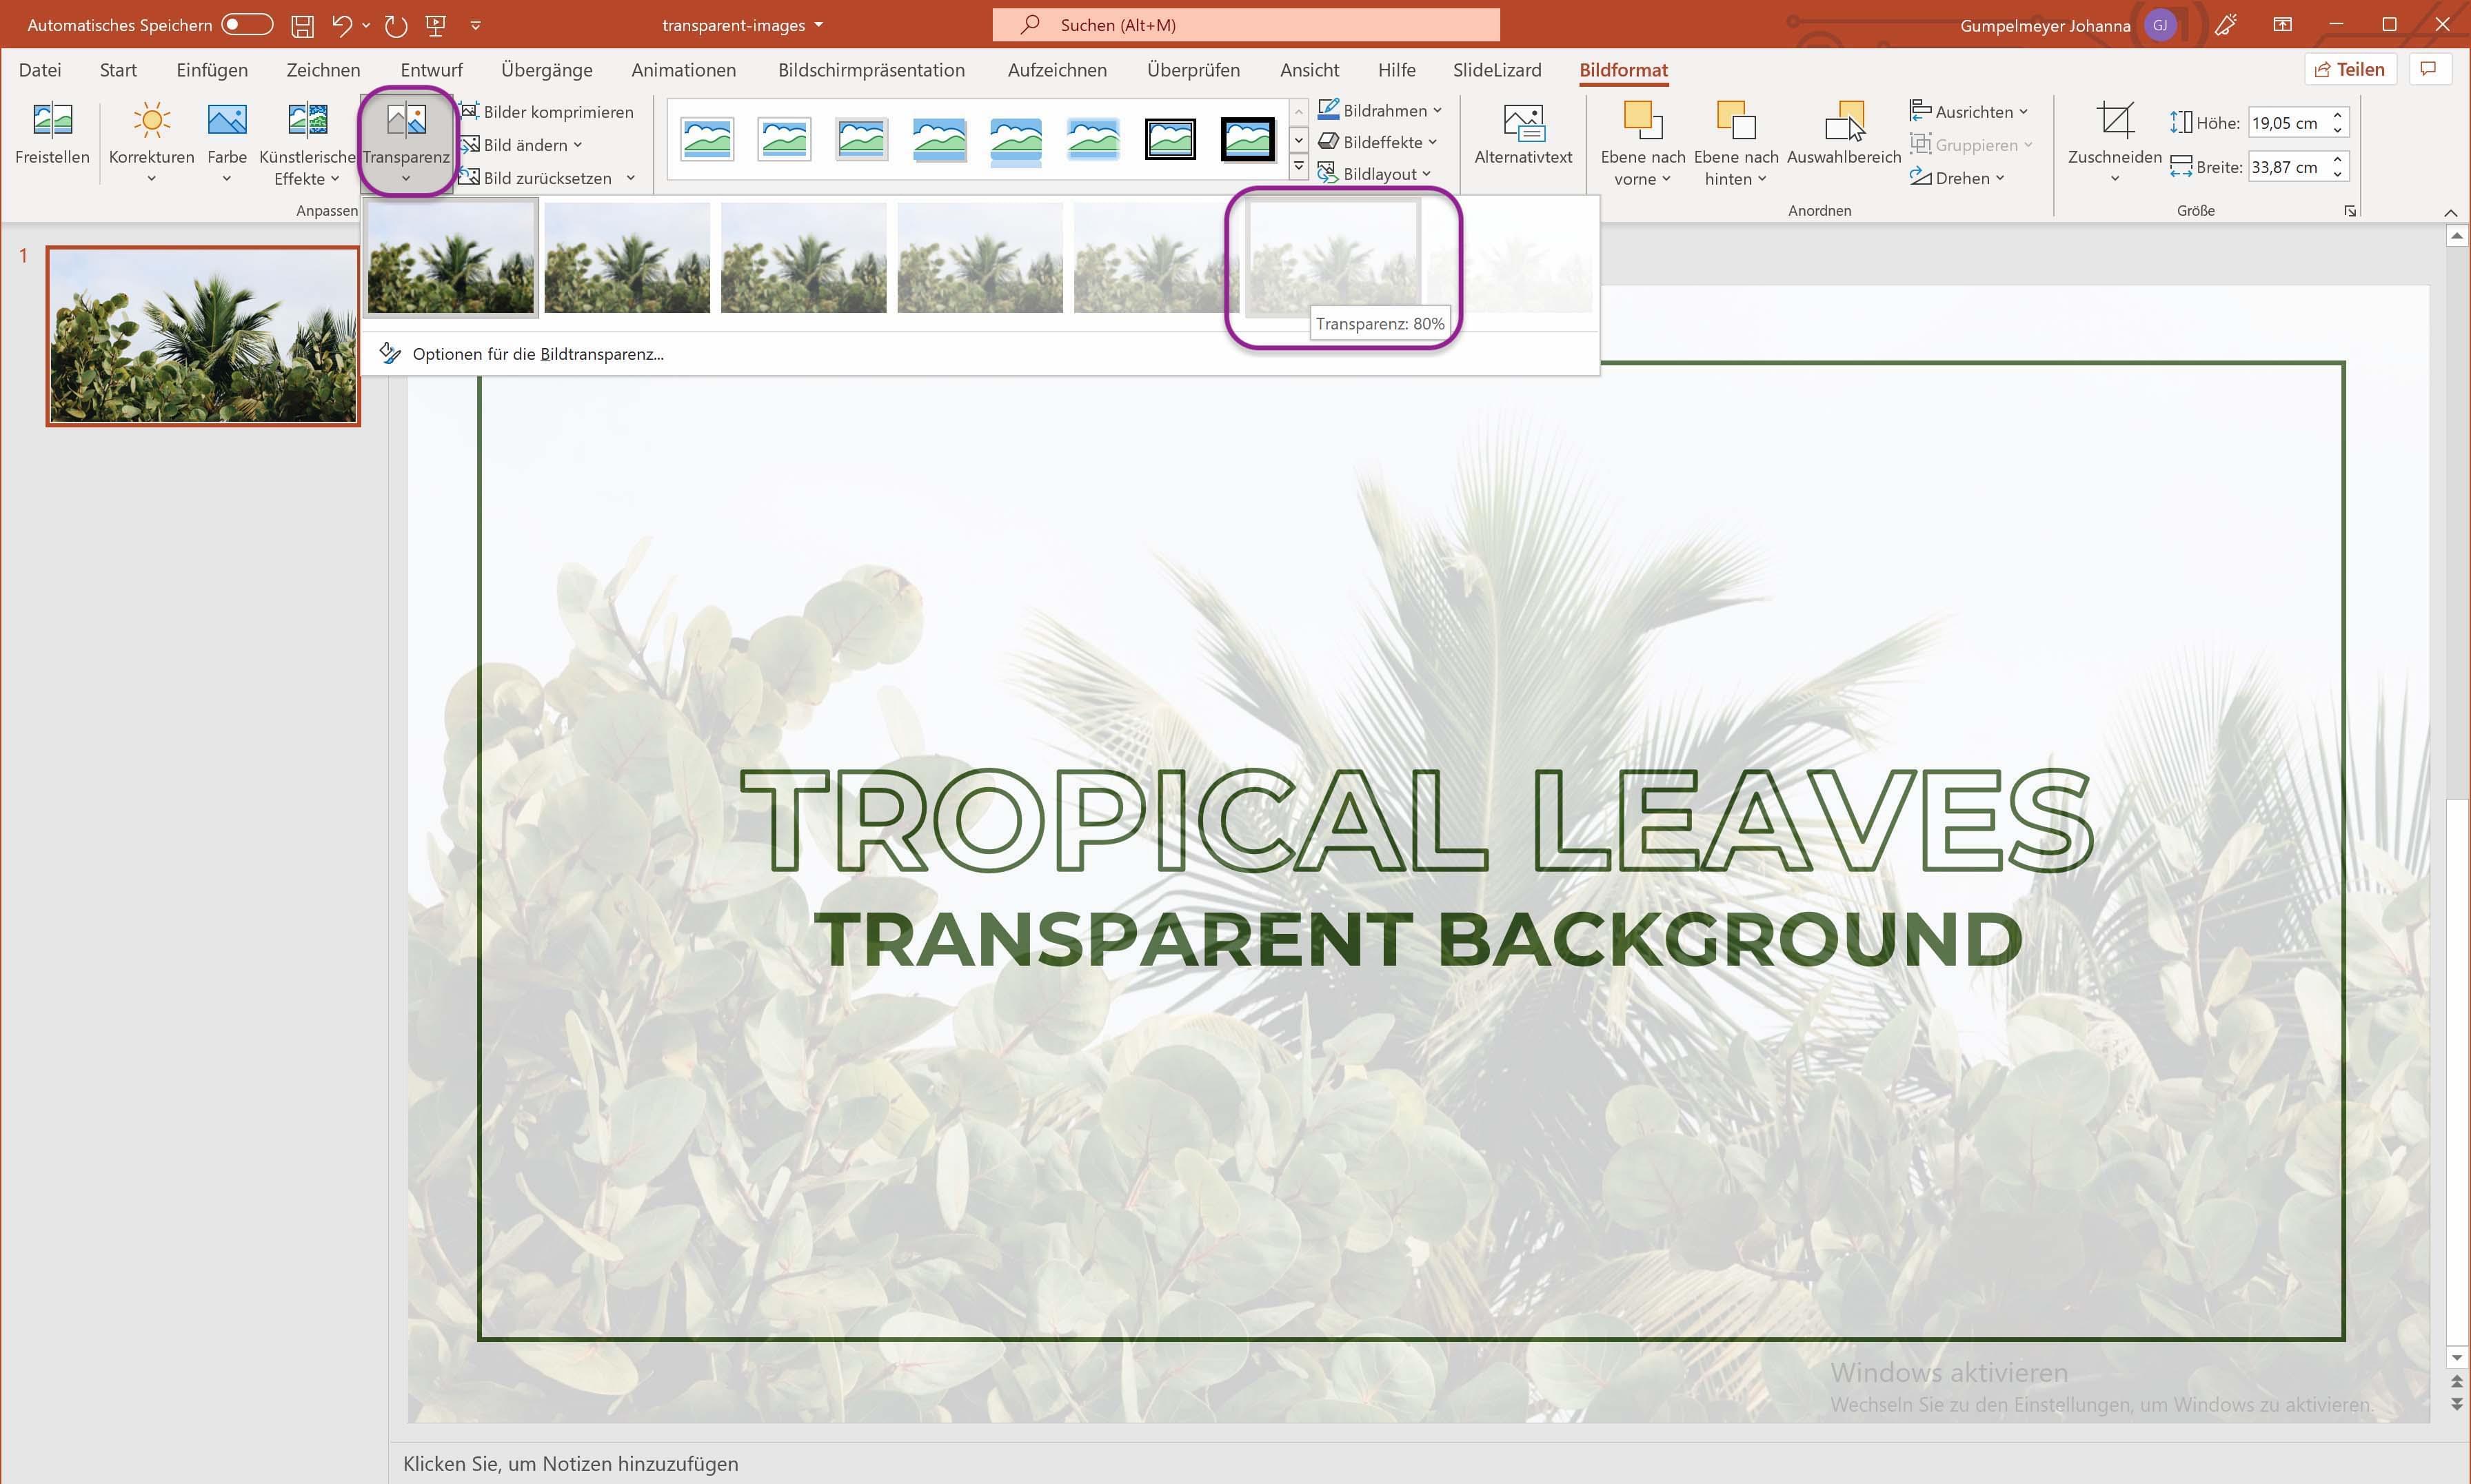Click Künstlerische Effekte
This screenshot has width=2471, height=1484.
306,140
